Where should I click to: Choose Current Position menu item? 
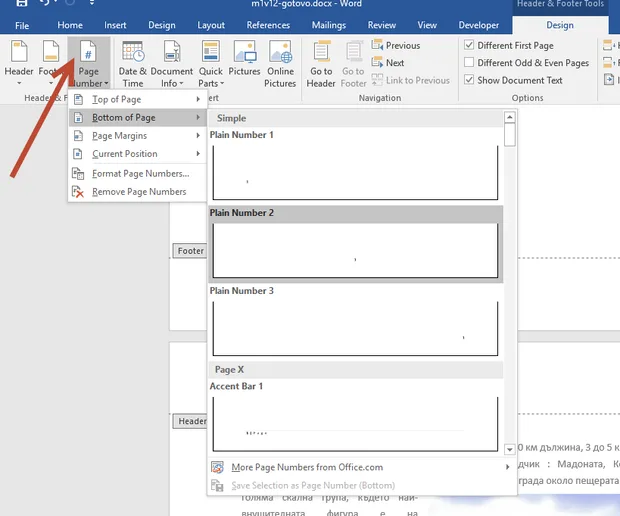[138, 154]
